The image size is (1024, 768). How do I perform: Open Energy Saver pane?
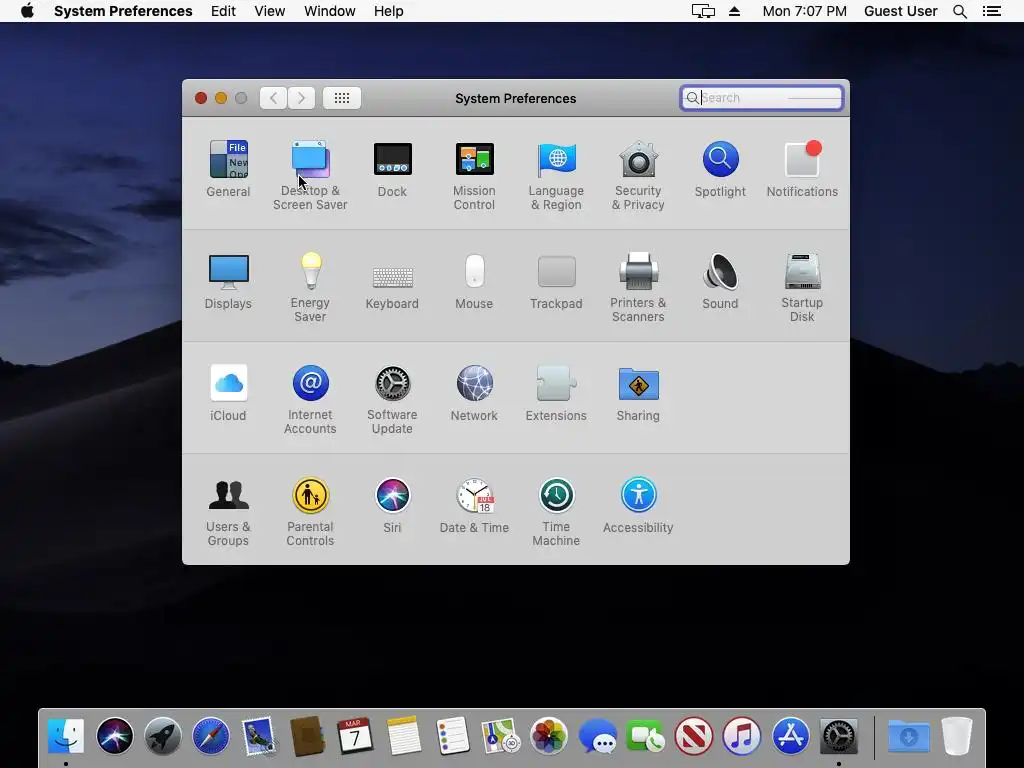310,287
